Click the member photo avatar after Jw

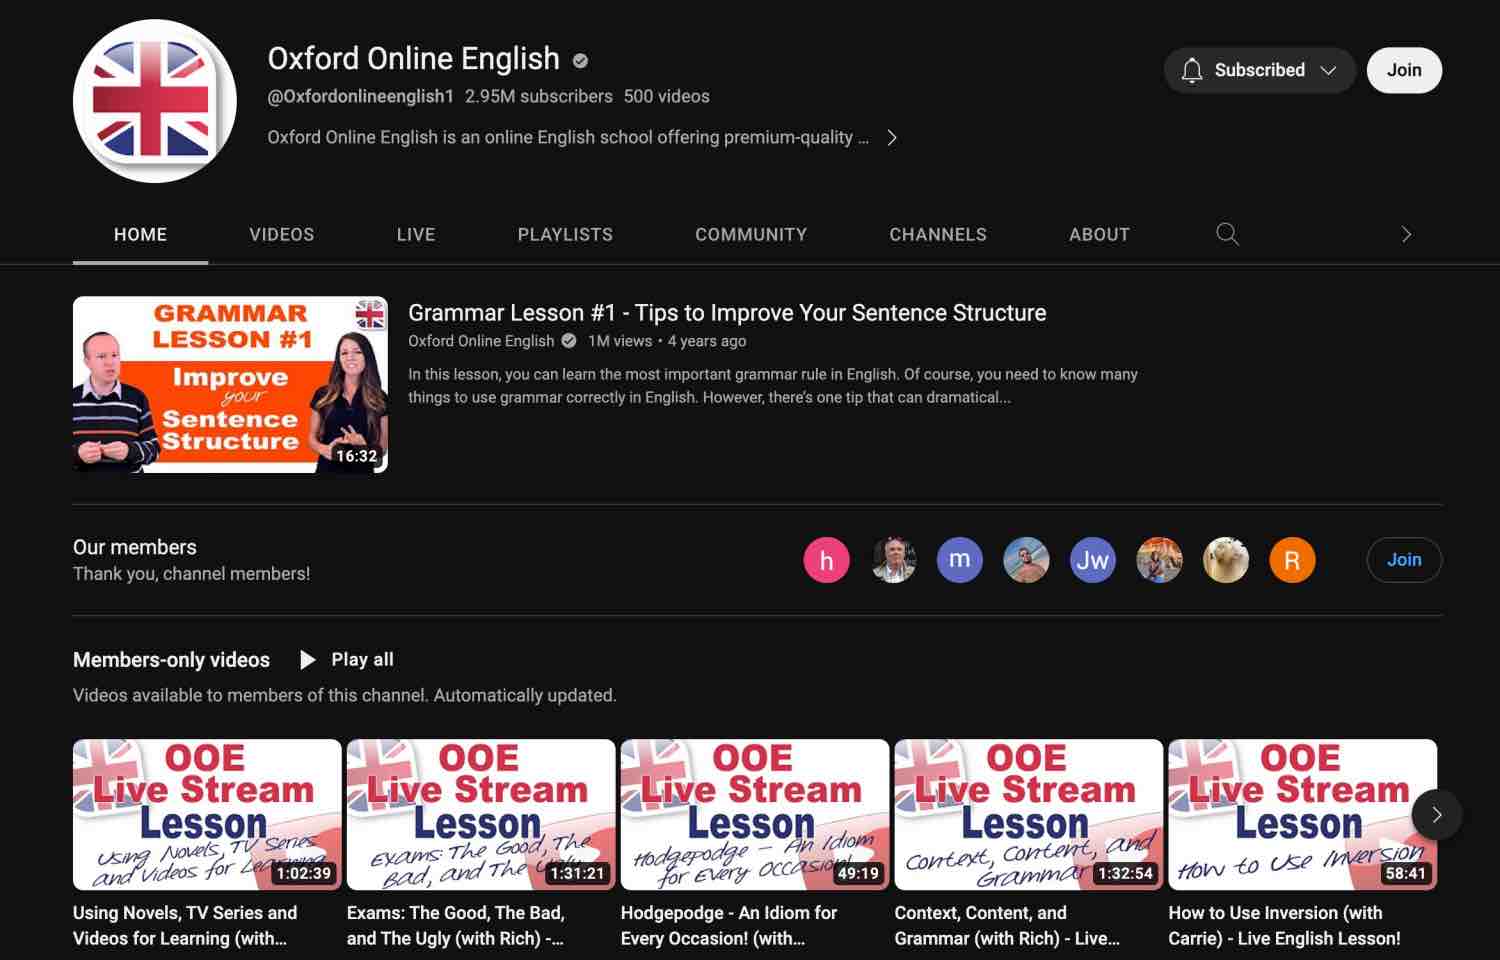[1159, 560]
